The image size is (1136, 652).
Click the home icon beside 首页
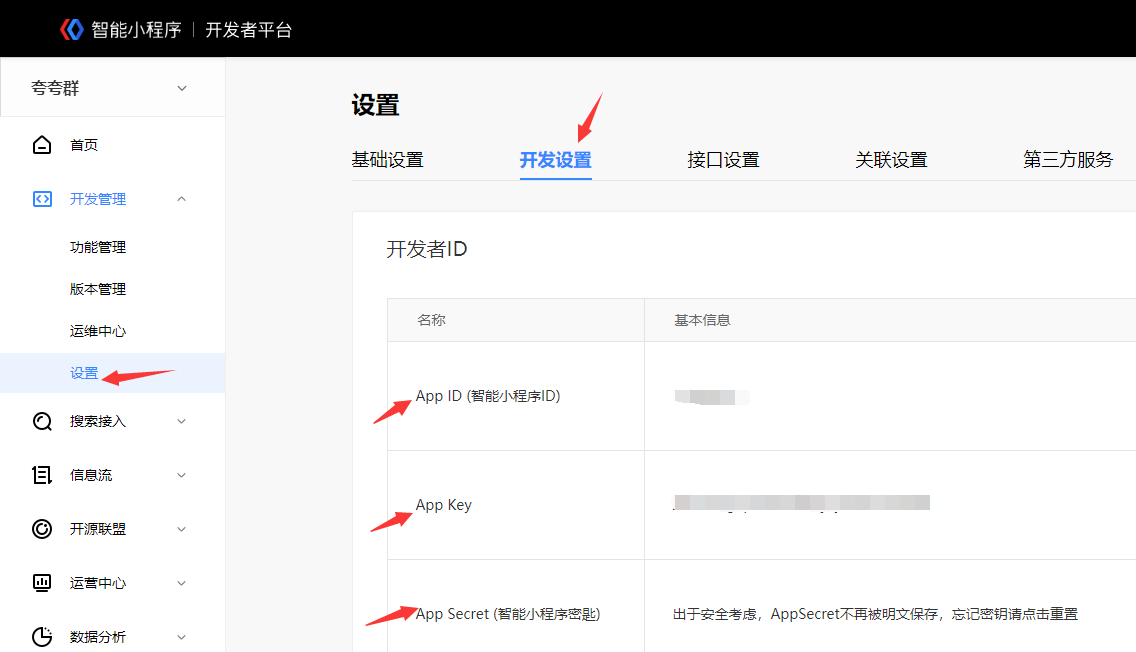click(x=42, y=145)
